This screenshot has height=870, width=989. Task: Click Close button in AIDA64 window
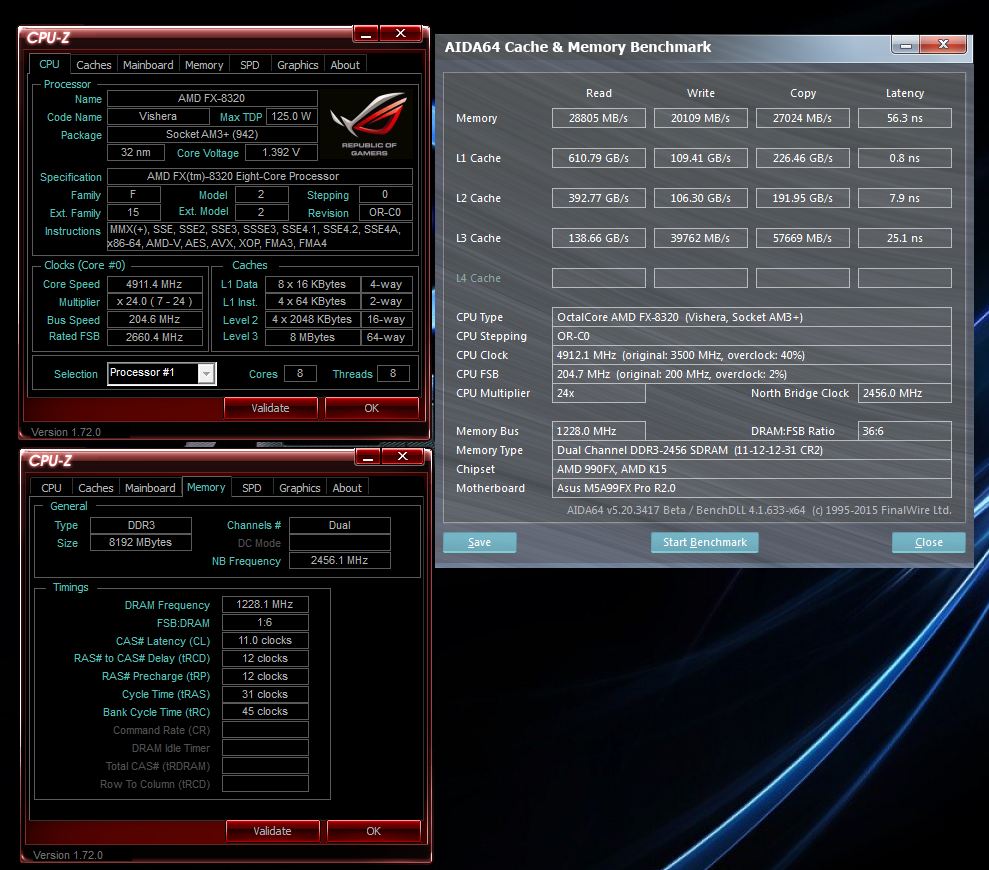[x=928, y=543]
